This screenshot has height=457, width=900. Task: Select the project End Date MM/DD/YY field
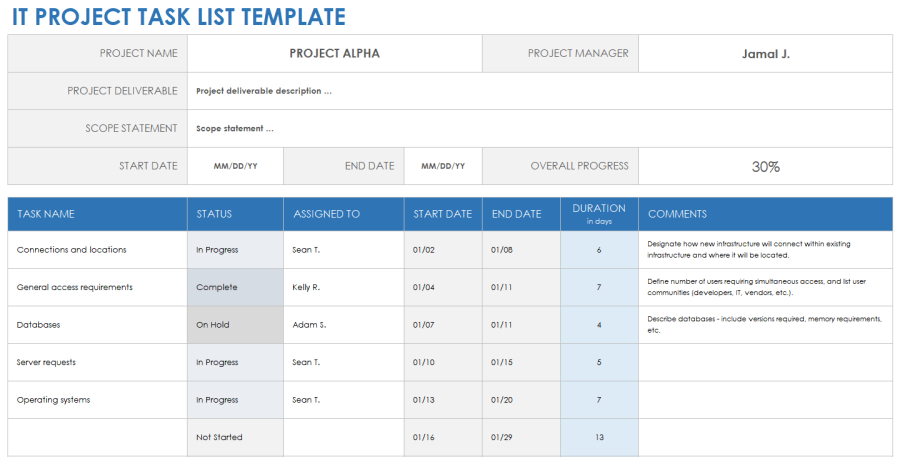(443, 166)
